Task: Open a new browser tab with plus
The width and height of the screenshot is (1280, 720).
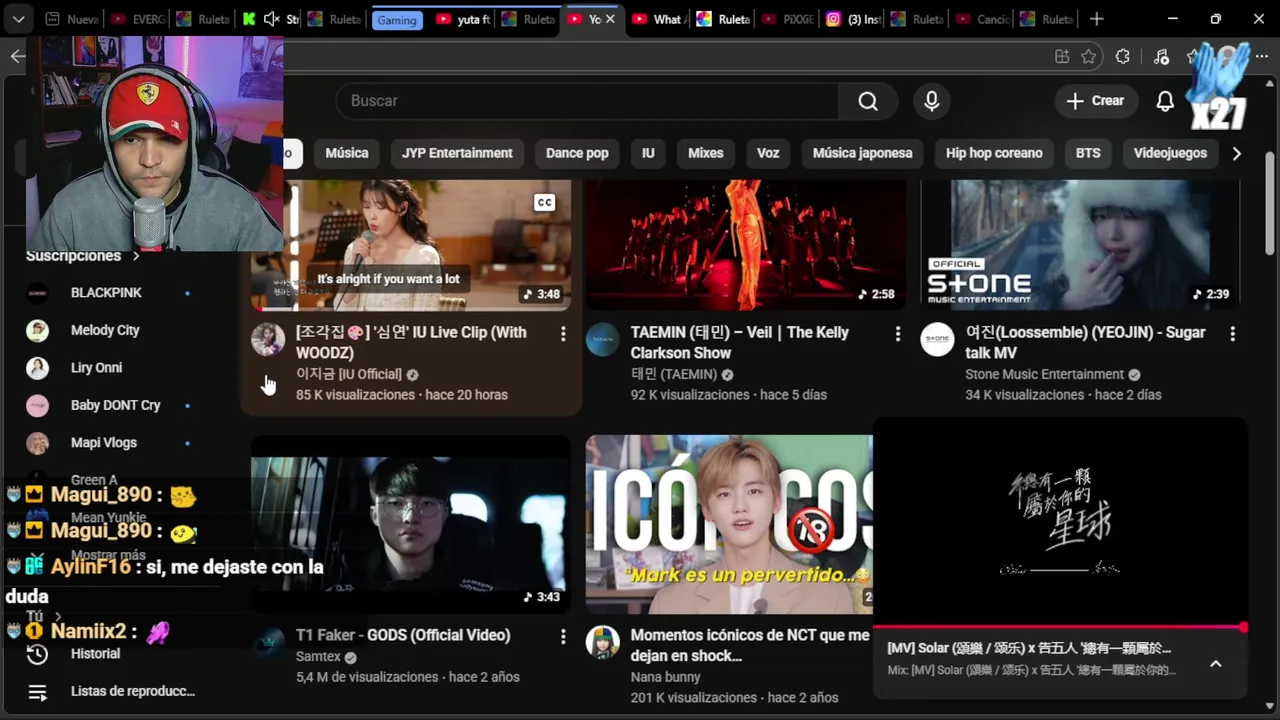Action: click(x=1097, y=19)
